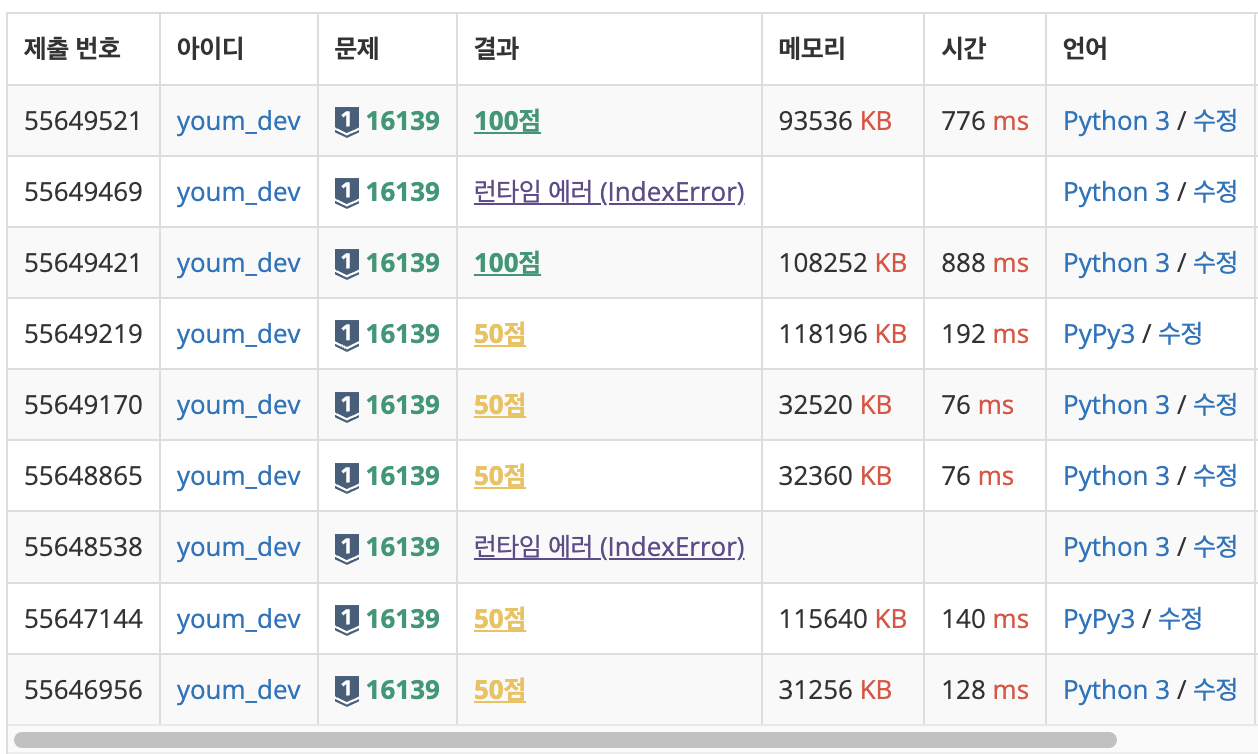View Python 3 source of submission 55646956
1258x754 pixels.
pyautogui.click(x=1116, y=690)
